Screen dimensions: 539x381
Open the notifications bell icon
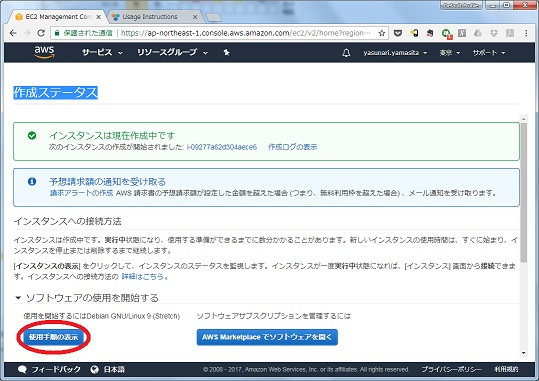[346, 53]
